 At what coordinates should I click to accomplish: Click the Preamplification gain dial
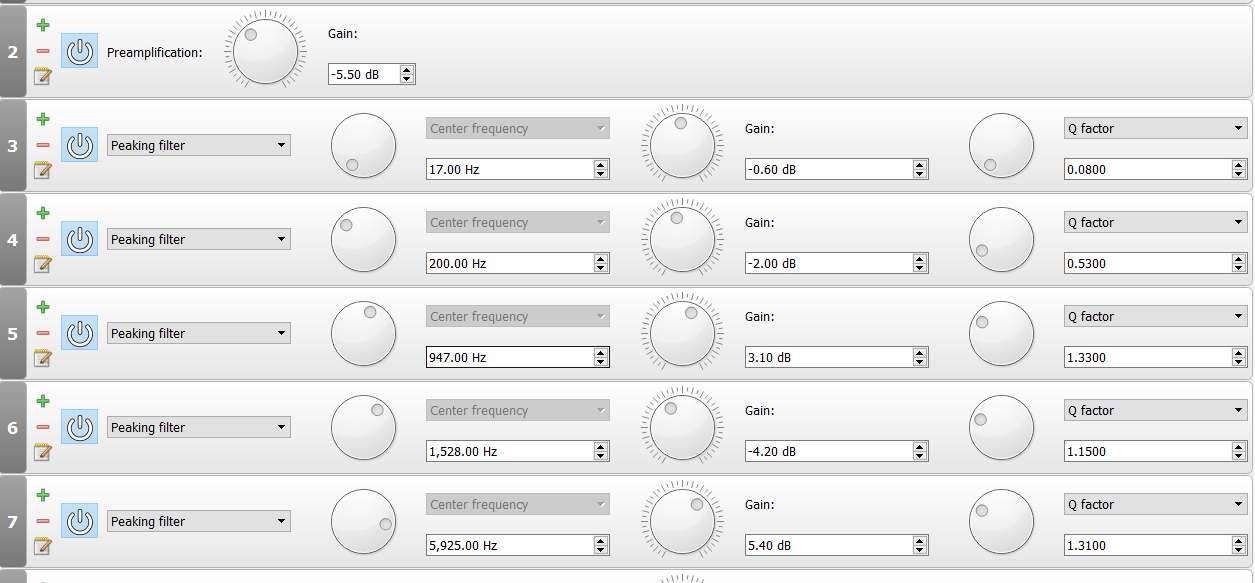[x=265, y=51]
